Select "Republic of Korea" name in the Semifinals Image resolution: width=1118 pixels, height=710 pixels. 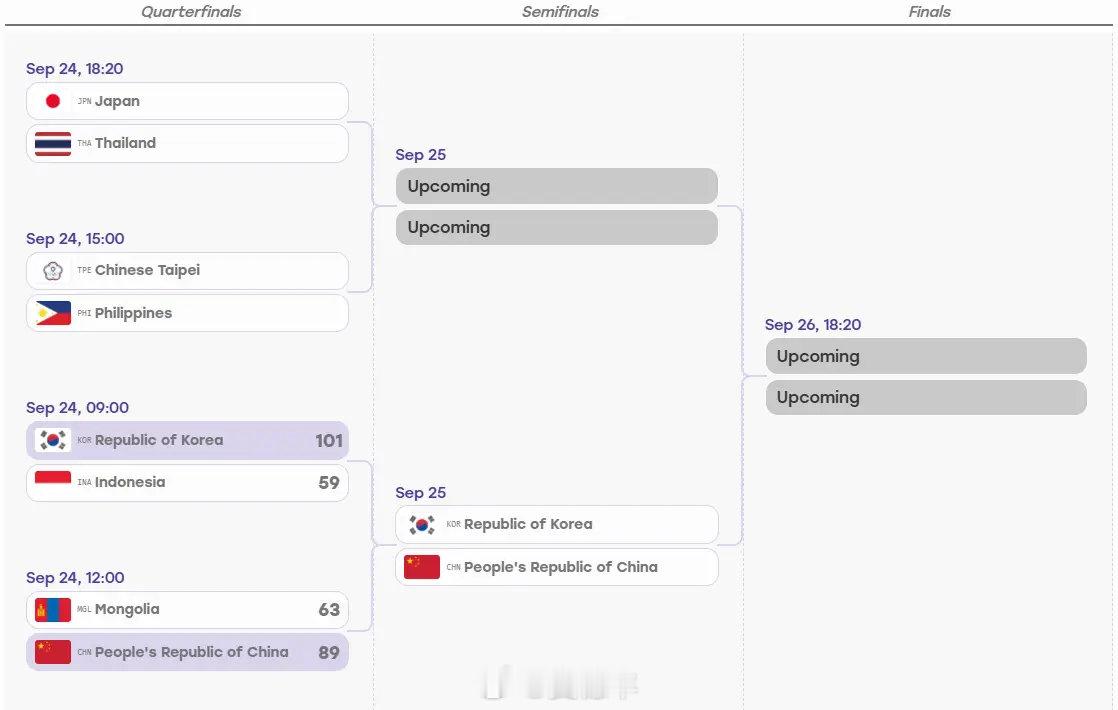[x=528, y=524]
